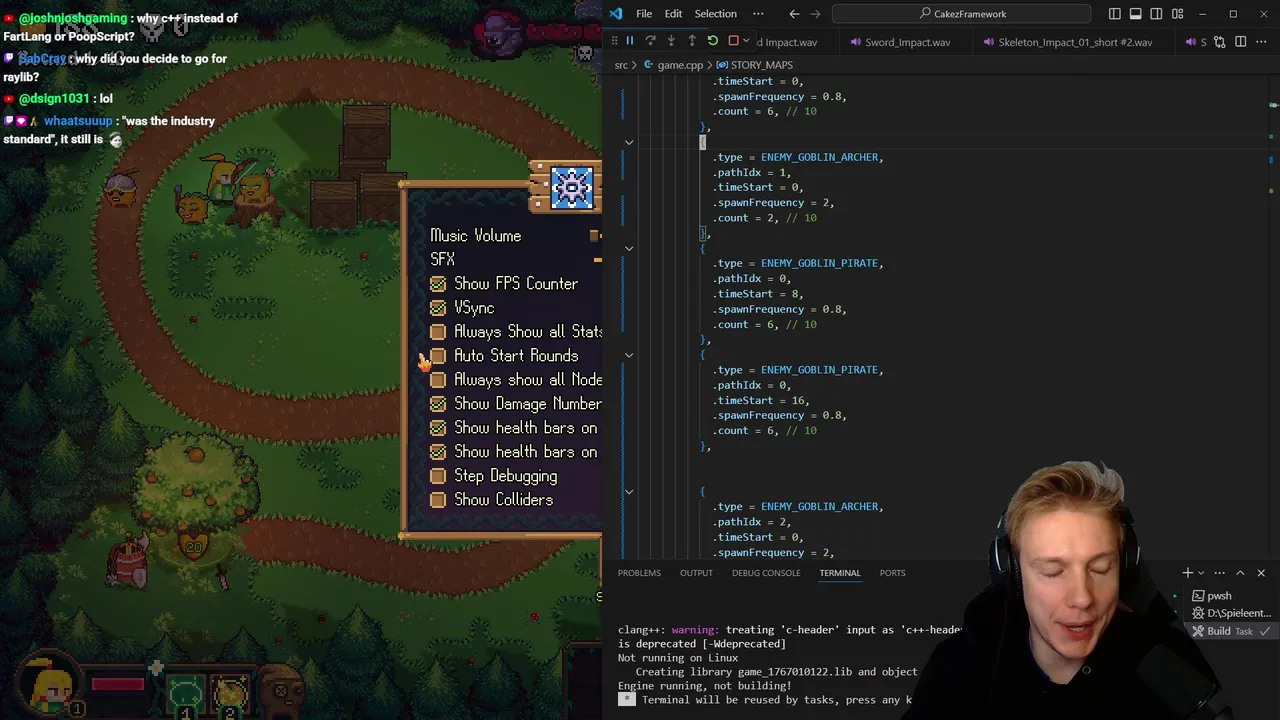Screen dimensions: 1280x720
Task: Open the new terminal profile dropdown
Action: (1201, 573)
